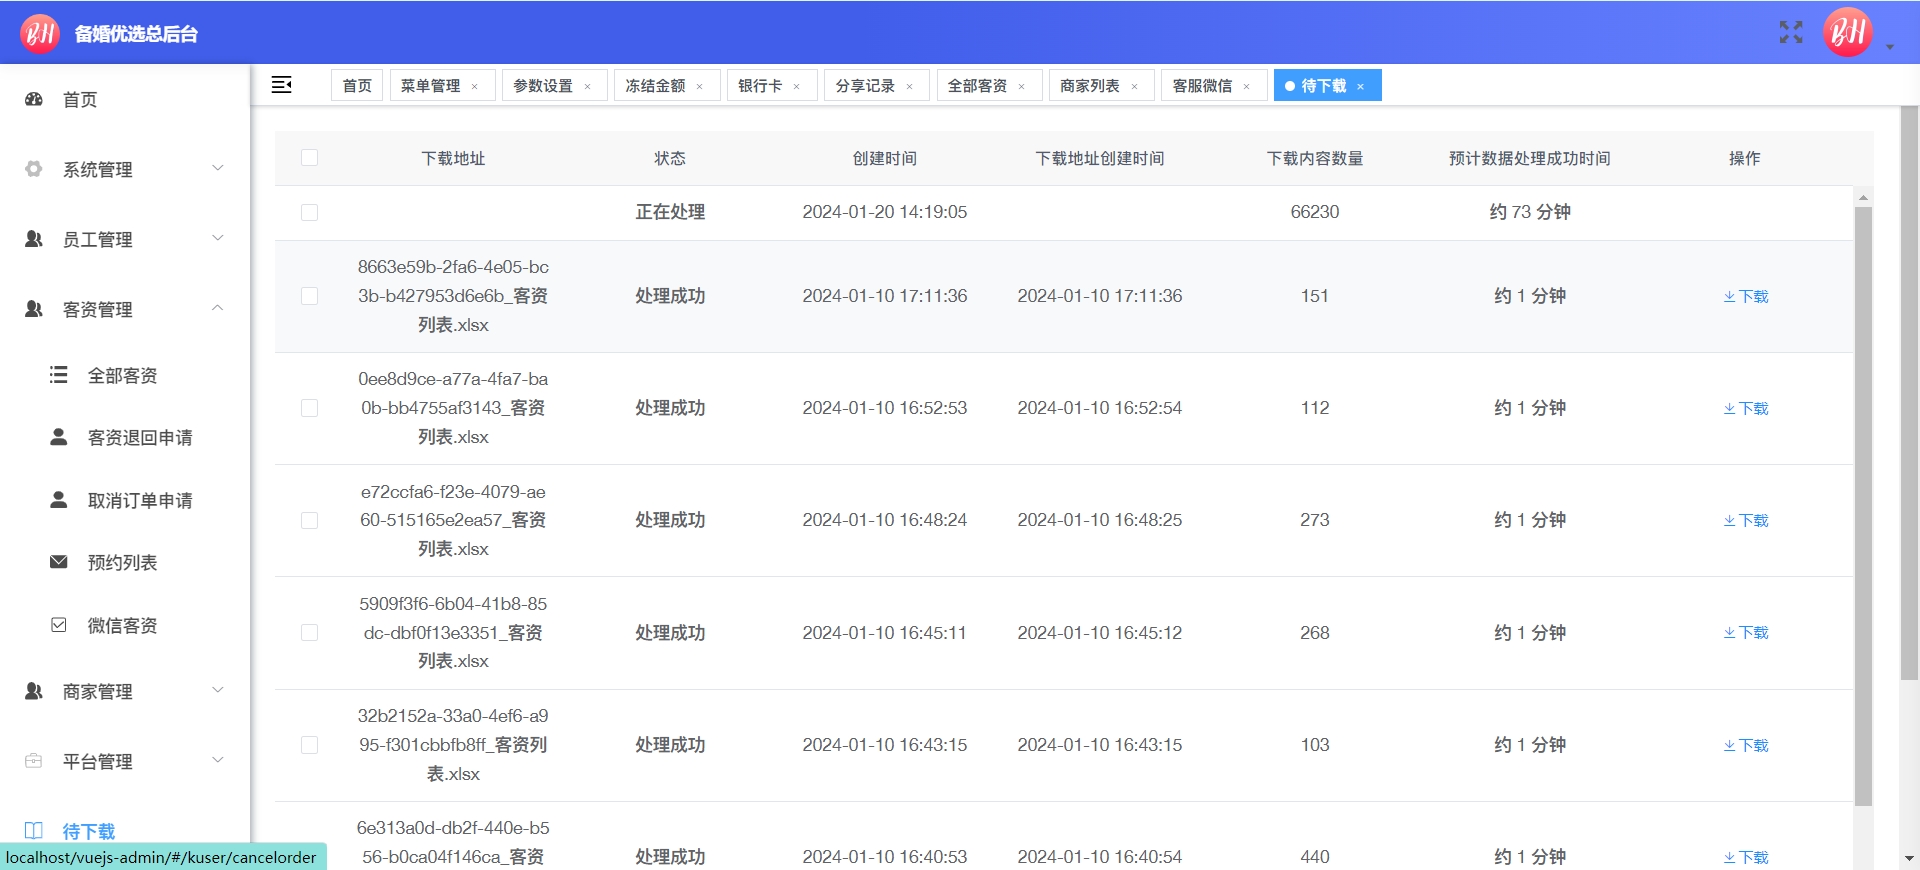Click the 客资退回申请 person icon
The height and width of the screenshot is (870, 1920).
(x=59, y=437)
